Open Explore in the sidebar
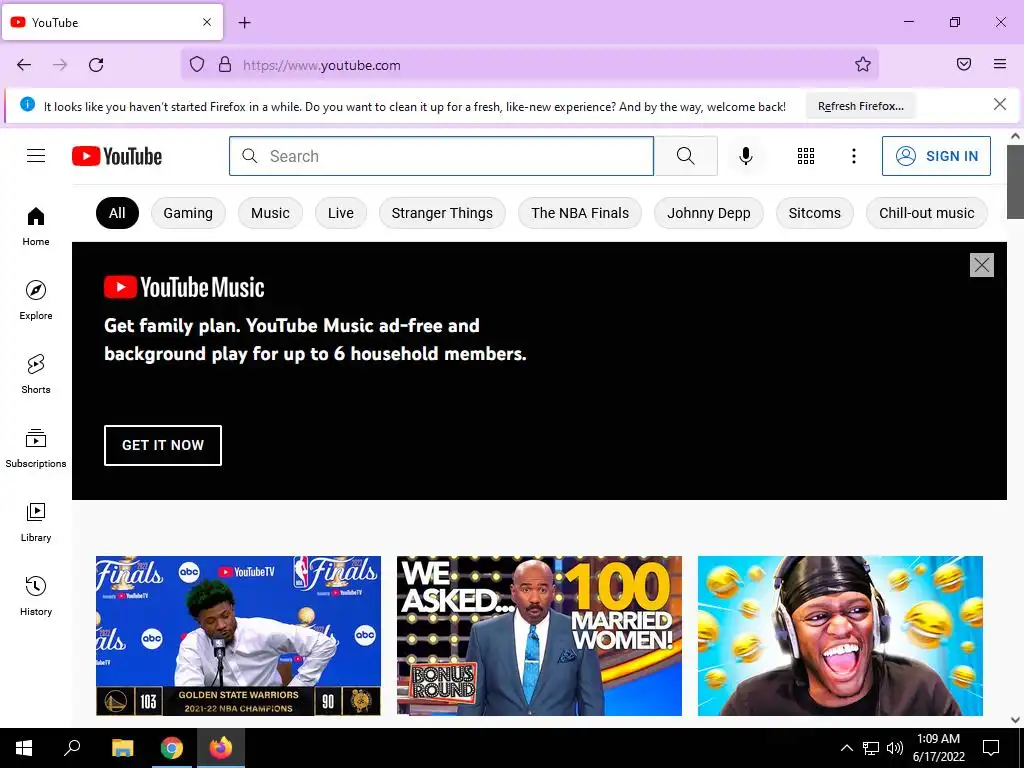 click(36, 300)
